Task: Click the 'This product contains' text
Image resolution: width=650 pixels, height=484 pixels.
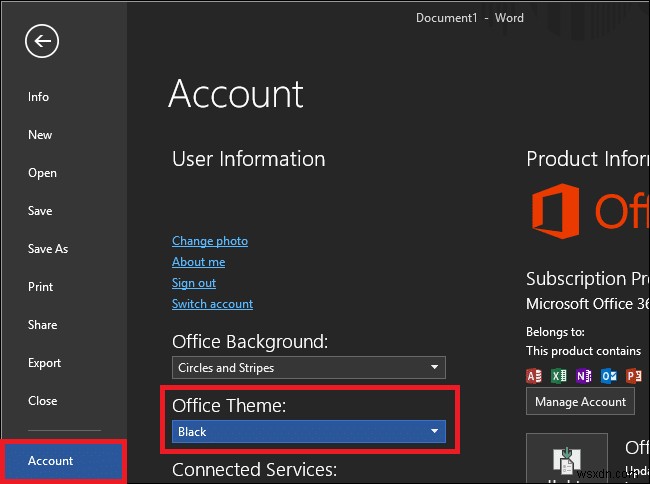Action: [x=583, y=351]
